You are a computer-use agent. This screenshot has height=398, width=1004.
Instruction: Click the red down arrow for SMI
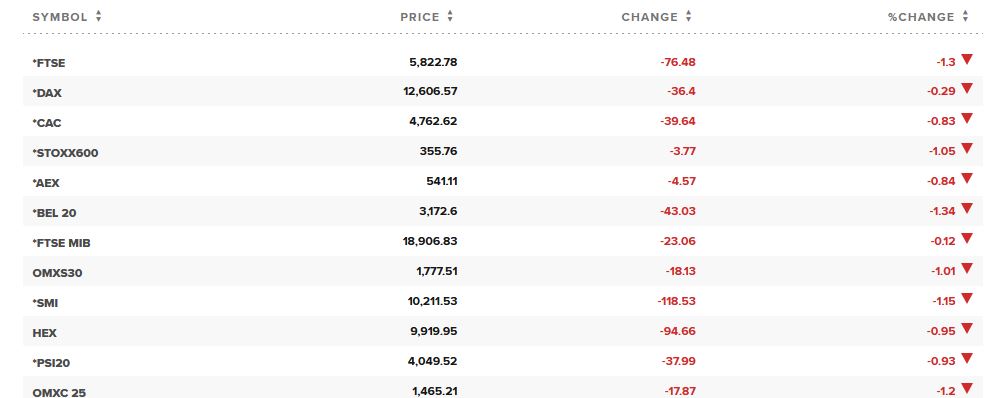pos(967,298)
